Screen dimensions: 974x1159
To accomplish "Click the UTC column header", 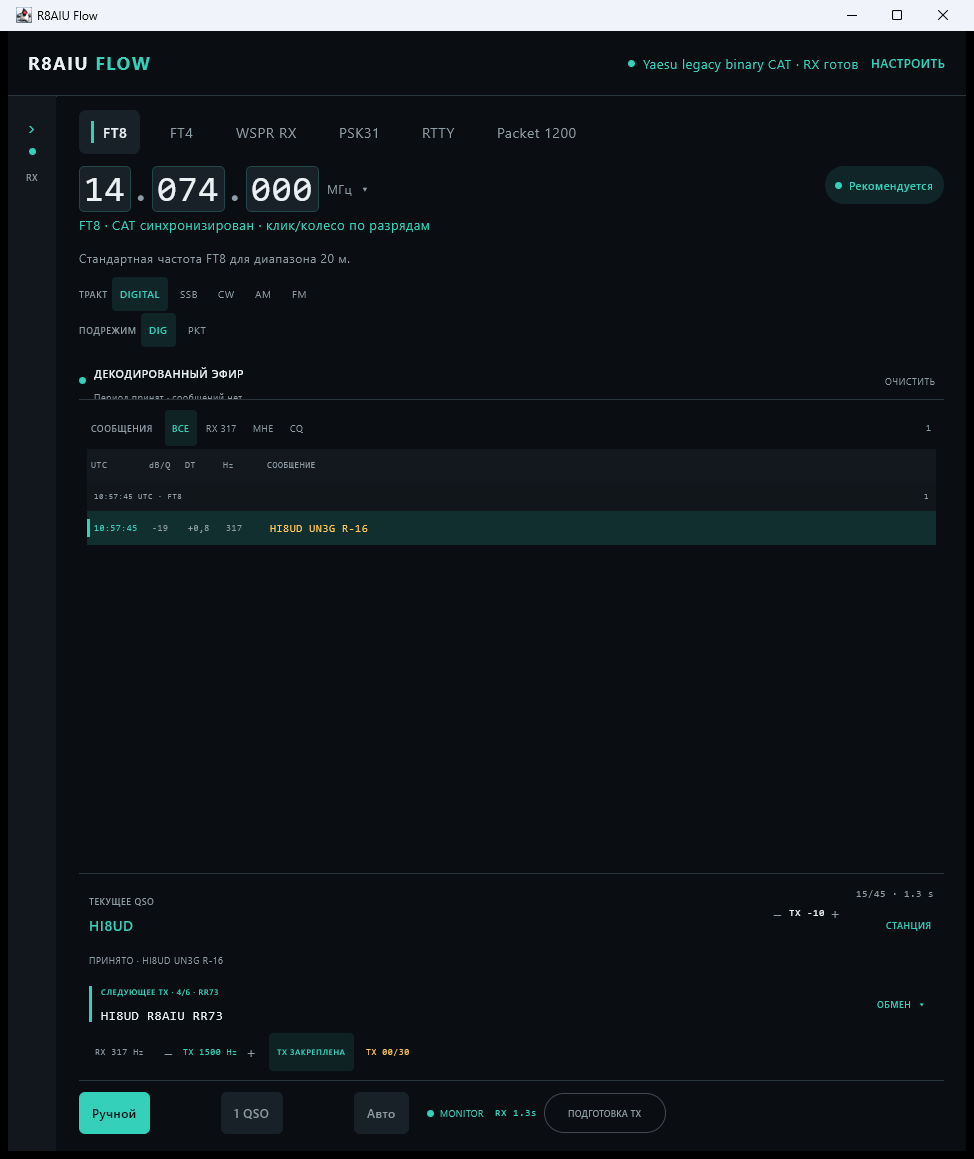I will (99, 465).
